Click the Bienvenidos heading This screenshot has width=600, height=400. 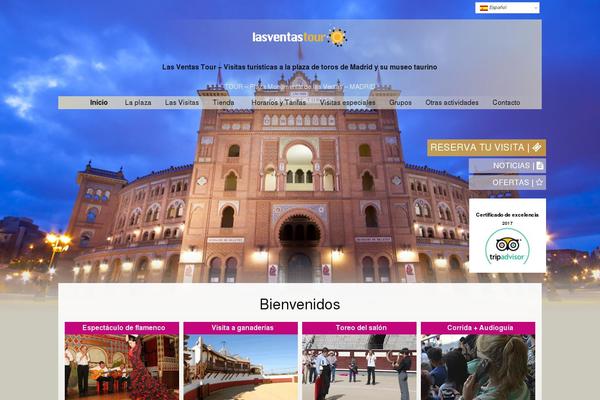click(x=300, y=305)
